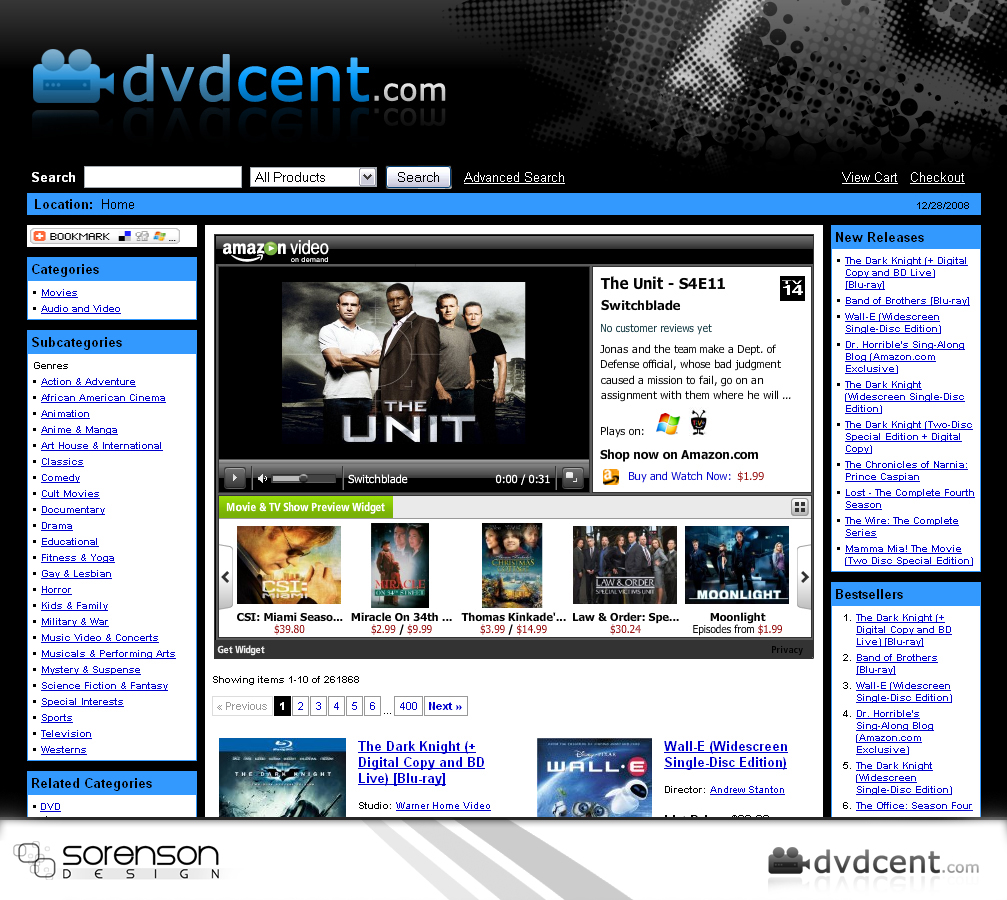Open DVD related category
Image resolution: width=1007 pixels, height=900 pixels.
[50, 806]
